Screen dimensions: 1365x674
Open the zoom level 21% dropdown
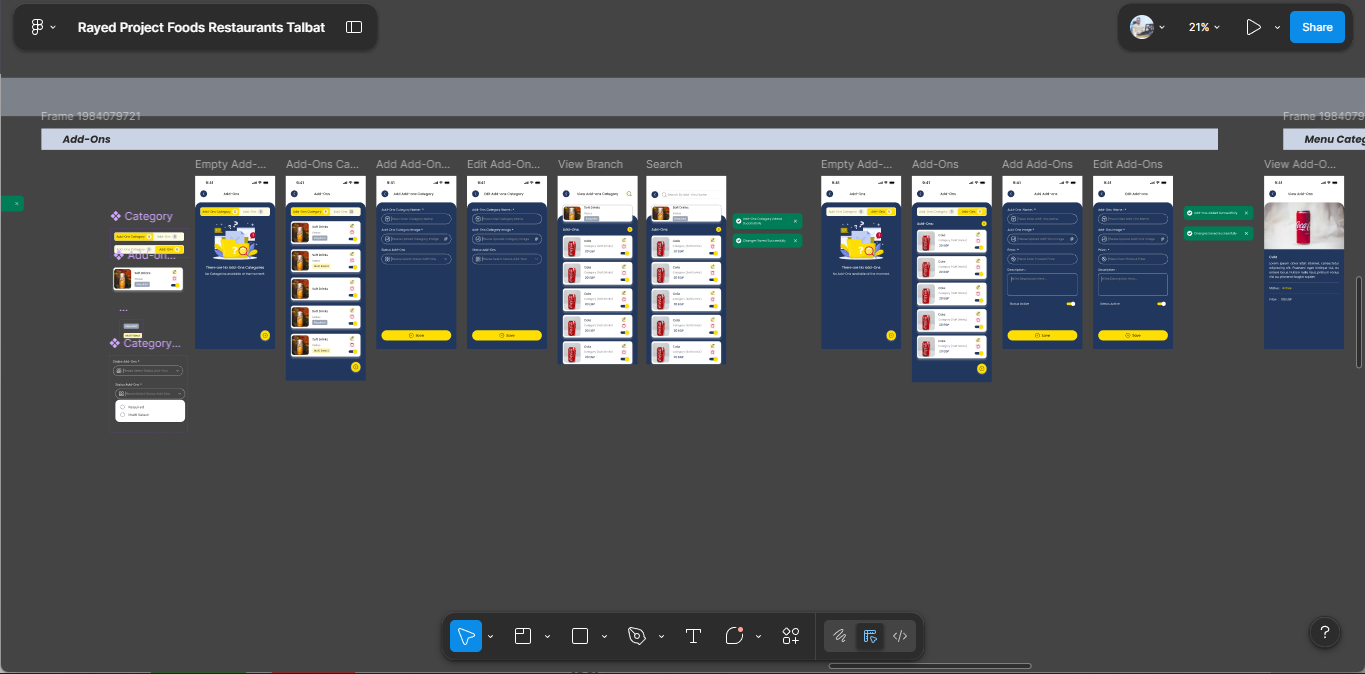pyautogui.click(x=1204, y=27)
